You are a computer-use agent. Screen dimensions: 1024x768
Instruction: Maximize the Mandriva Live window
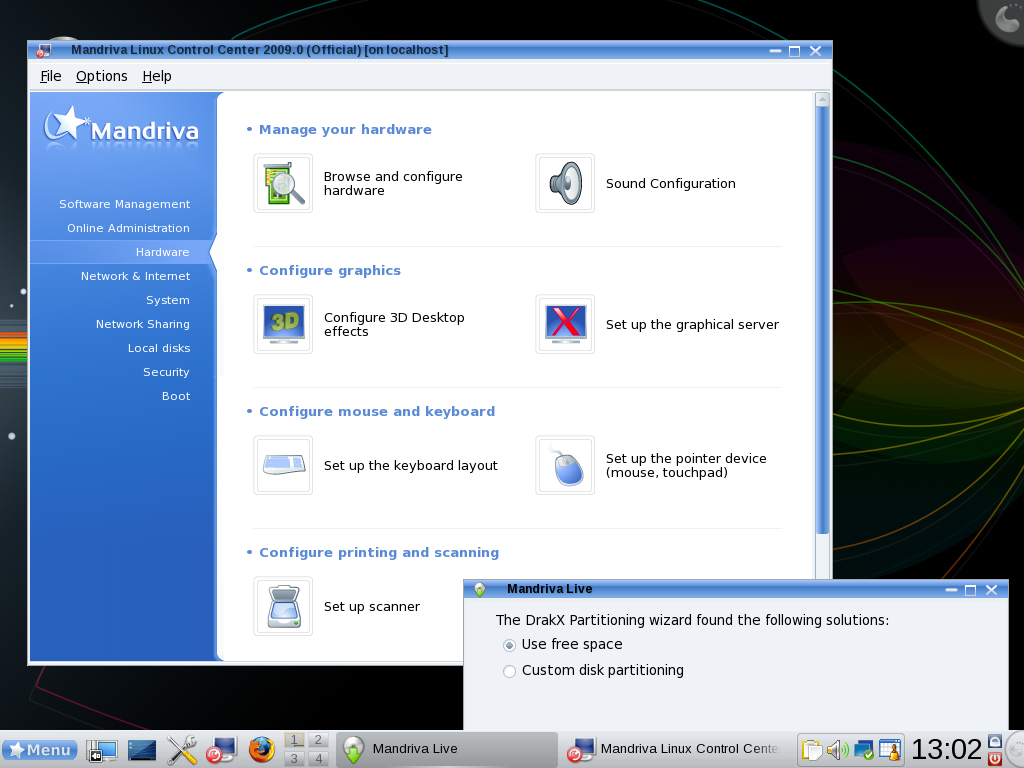click(970, 590)
